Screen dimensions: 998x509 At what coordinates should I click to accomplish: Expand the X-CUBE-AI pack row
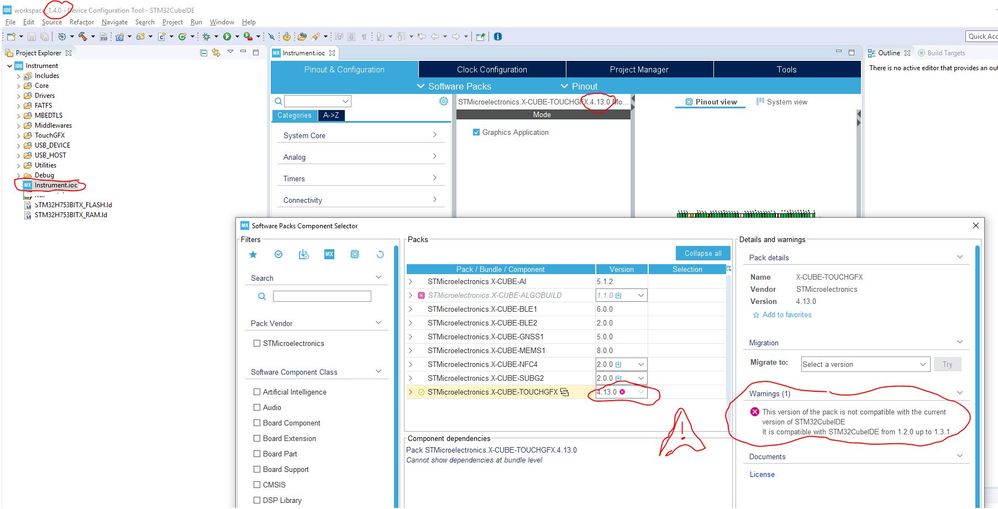click(x=411, y=281)
